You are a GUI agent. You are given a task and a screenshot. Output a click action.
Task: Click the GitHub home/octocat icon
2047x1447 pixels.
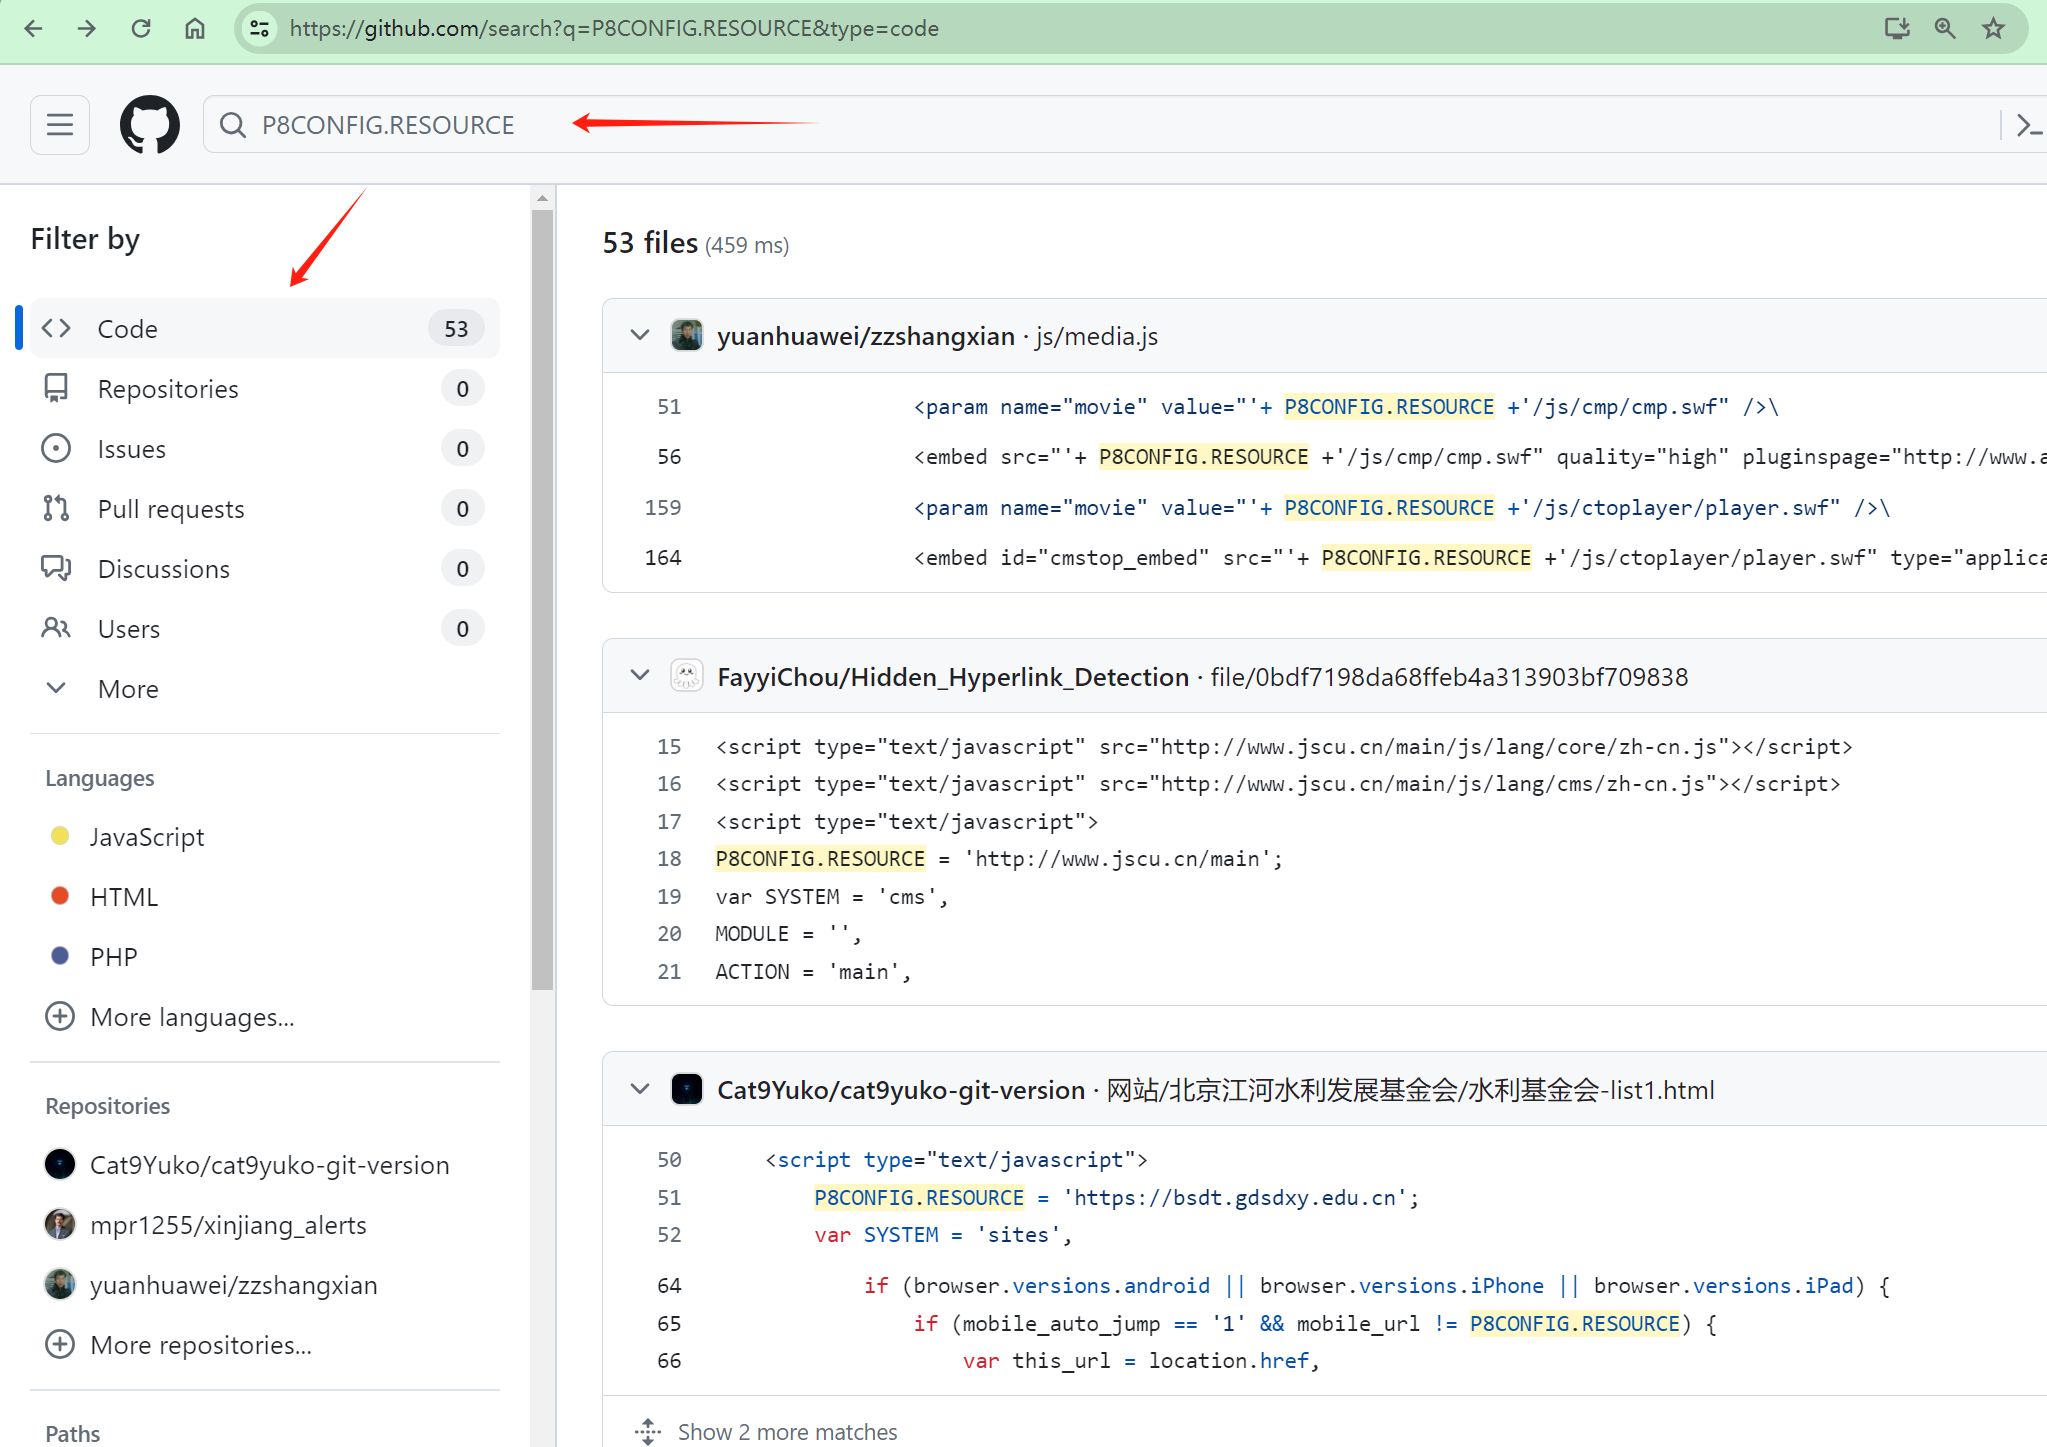pos(152,124)
